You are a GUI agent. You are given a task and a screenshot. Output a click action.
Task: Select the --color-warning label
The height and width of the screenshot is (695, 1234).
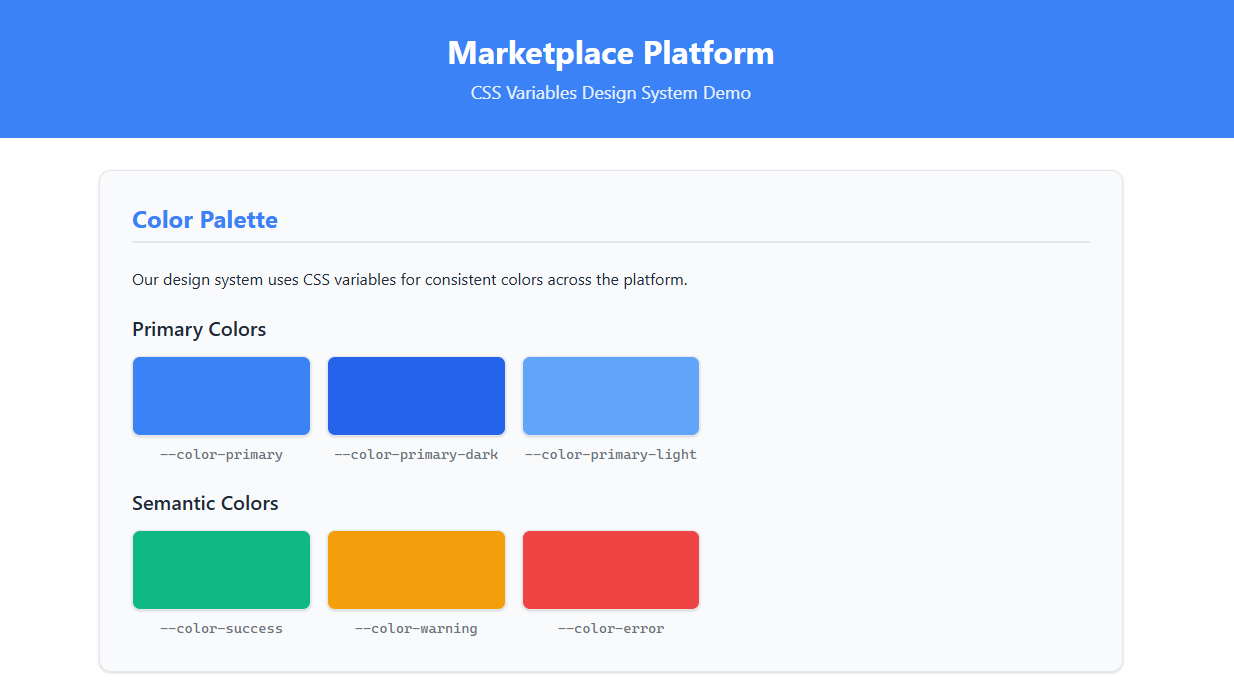pos(415,628)
